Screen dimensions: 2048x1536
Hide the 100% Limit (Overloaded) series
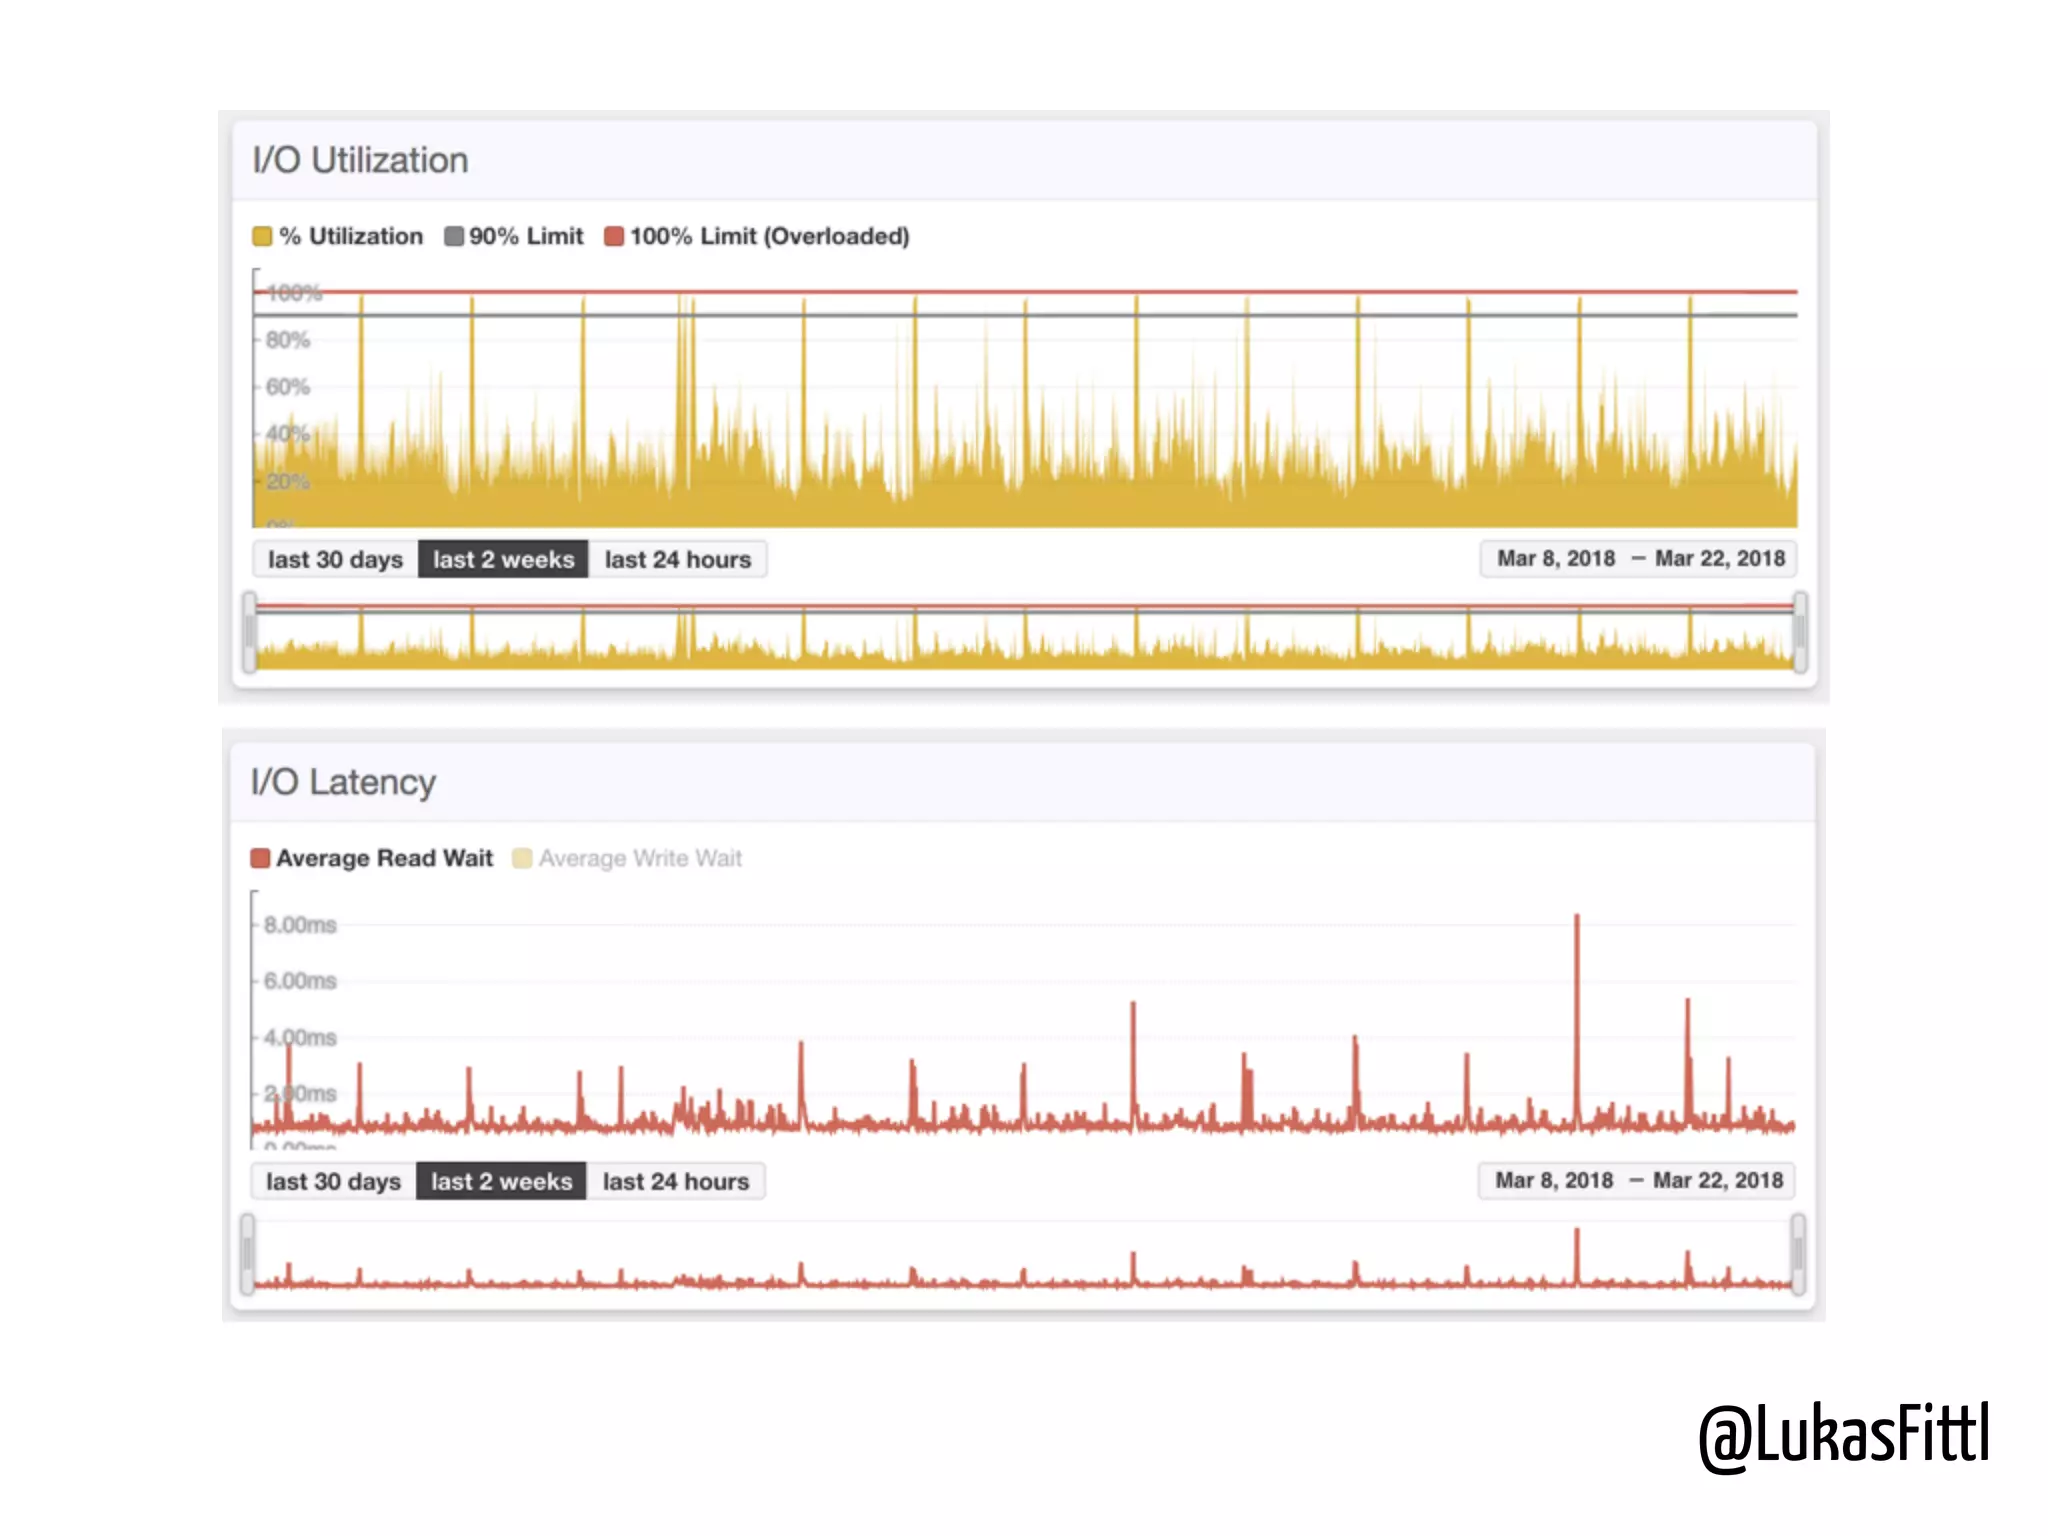point(757,237)
